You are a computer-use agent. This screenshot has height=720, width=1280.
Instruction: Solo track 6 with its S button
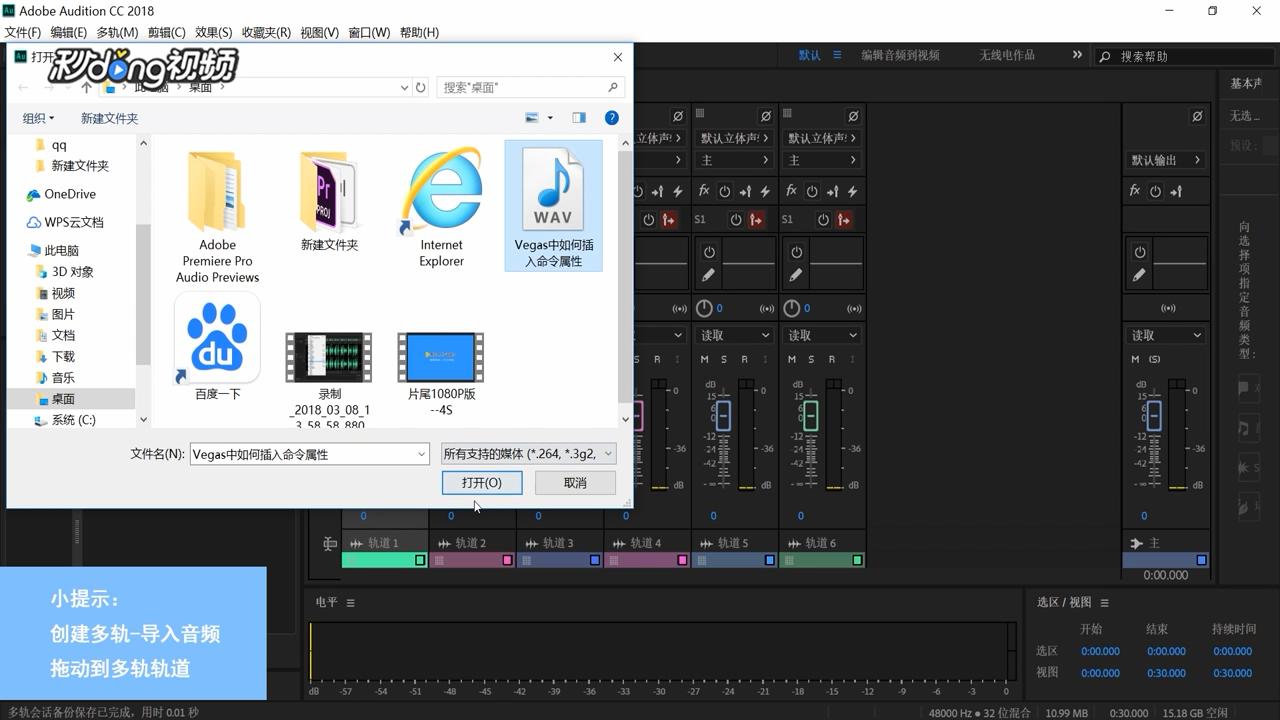tap(811, 359)
